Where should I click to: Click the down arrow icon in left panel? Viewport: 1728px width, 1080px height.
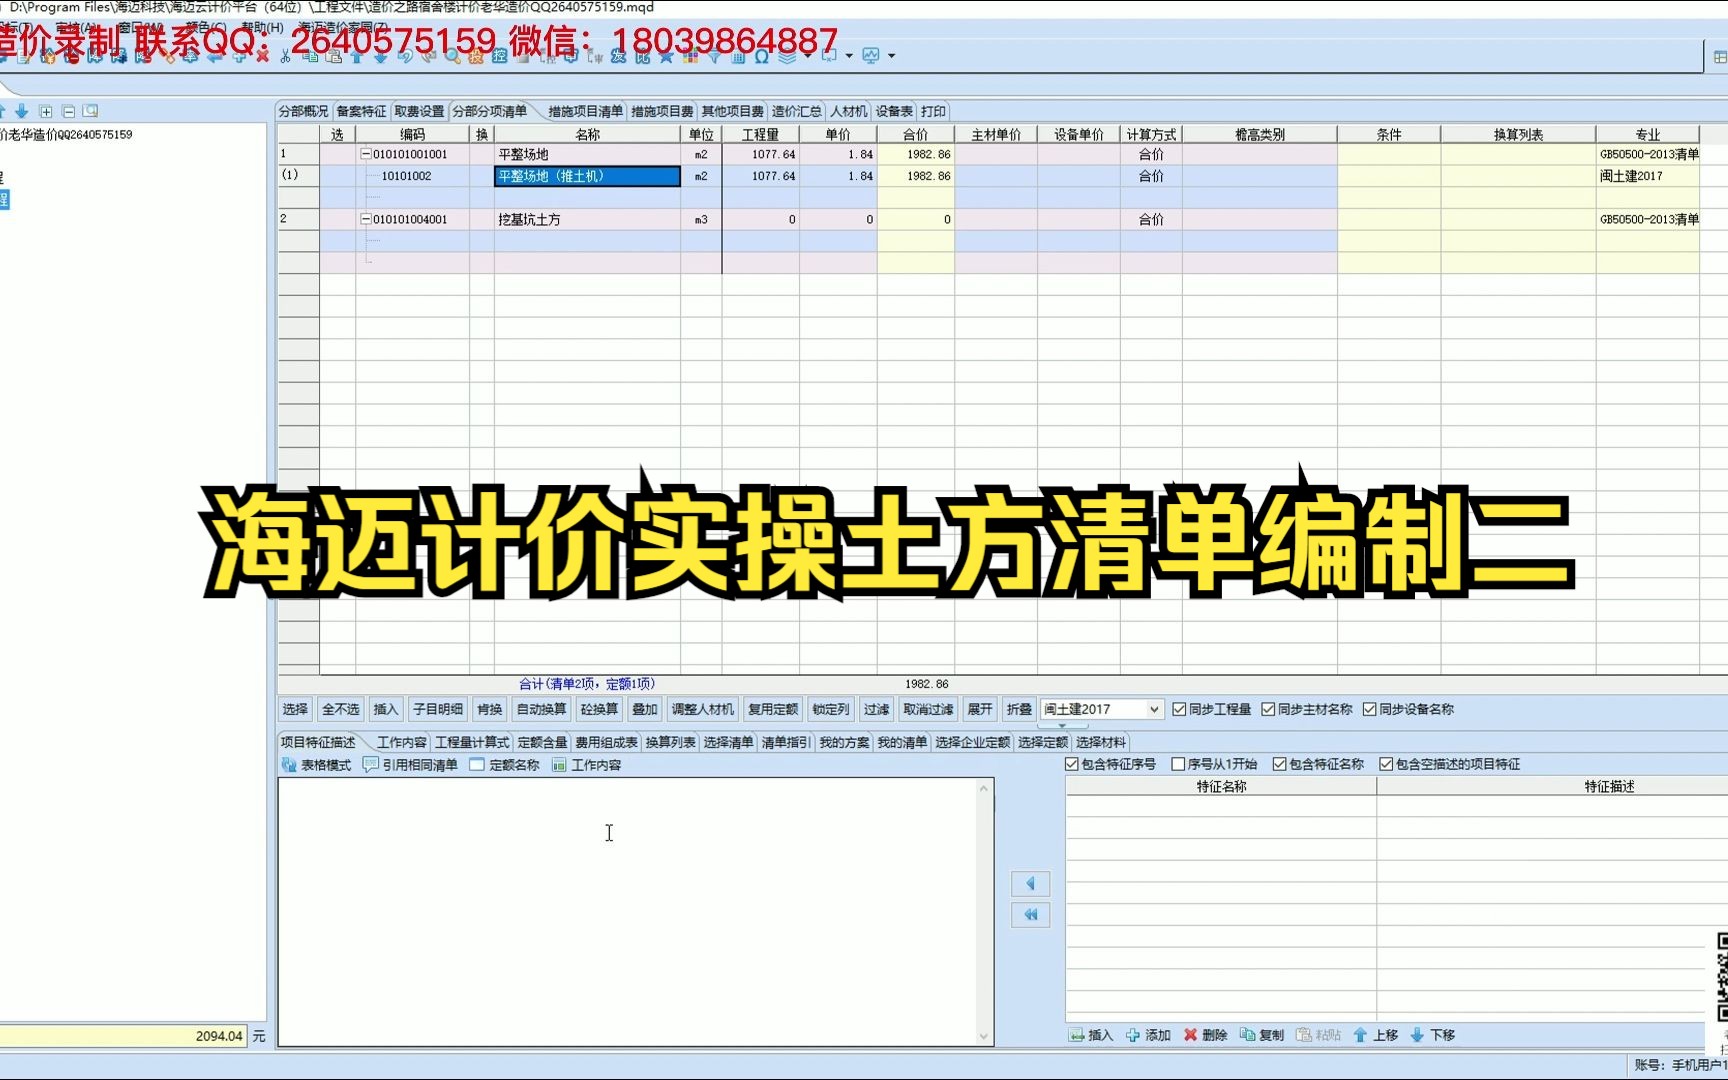click(x=21, y=111)
